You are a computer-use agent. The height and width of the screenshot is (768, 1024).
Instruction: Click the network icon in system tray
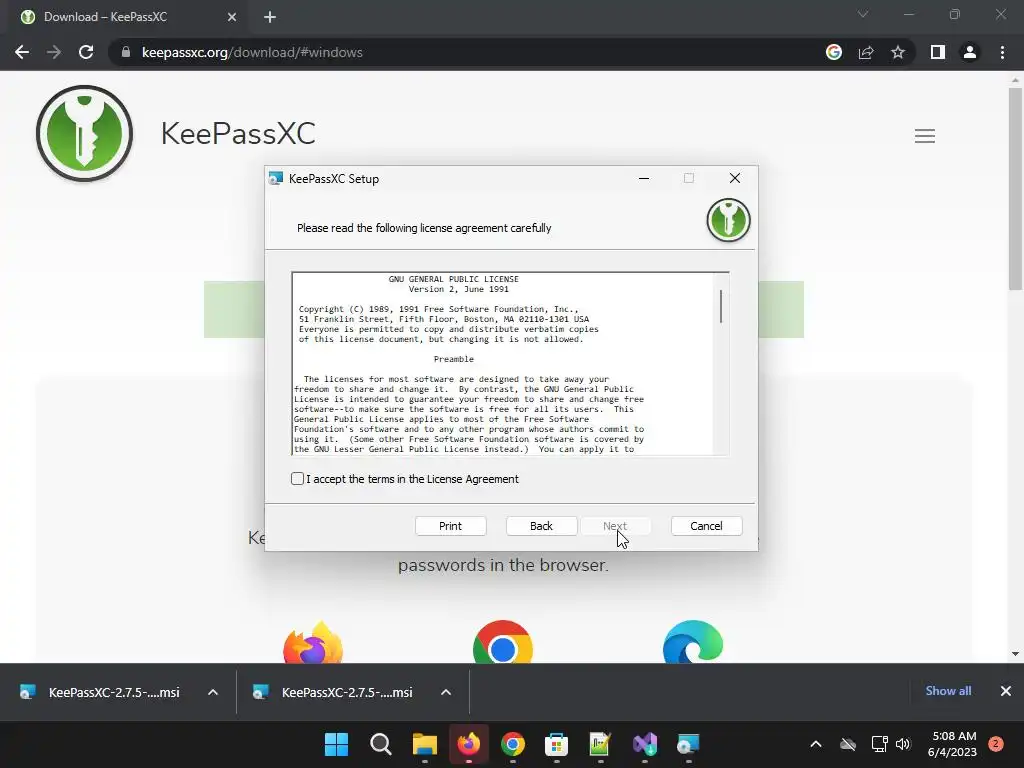[880, 744]
